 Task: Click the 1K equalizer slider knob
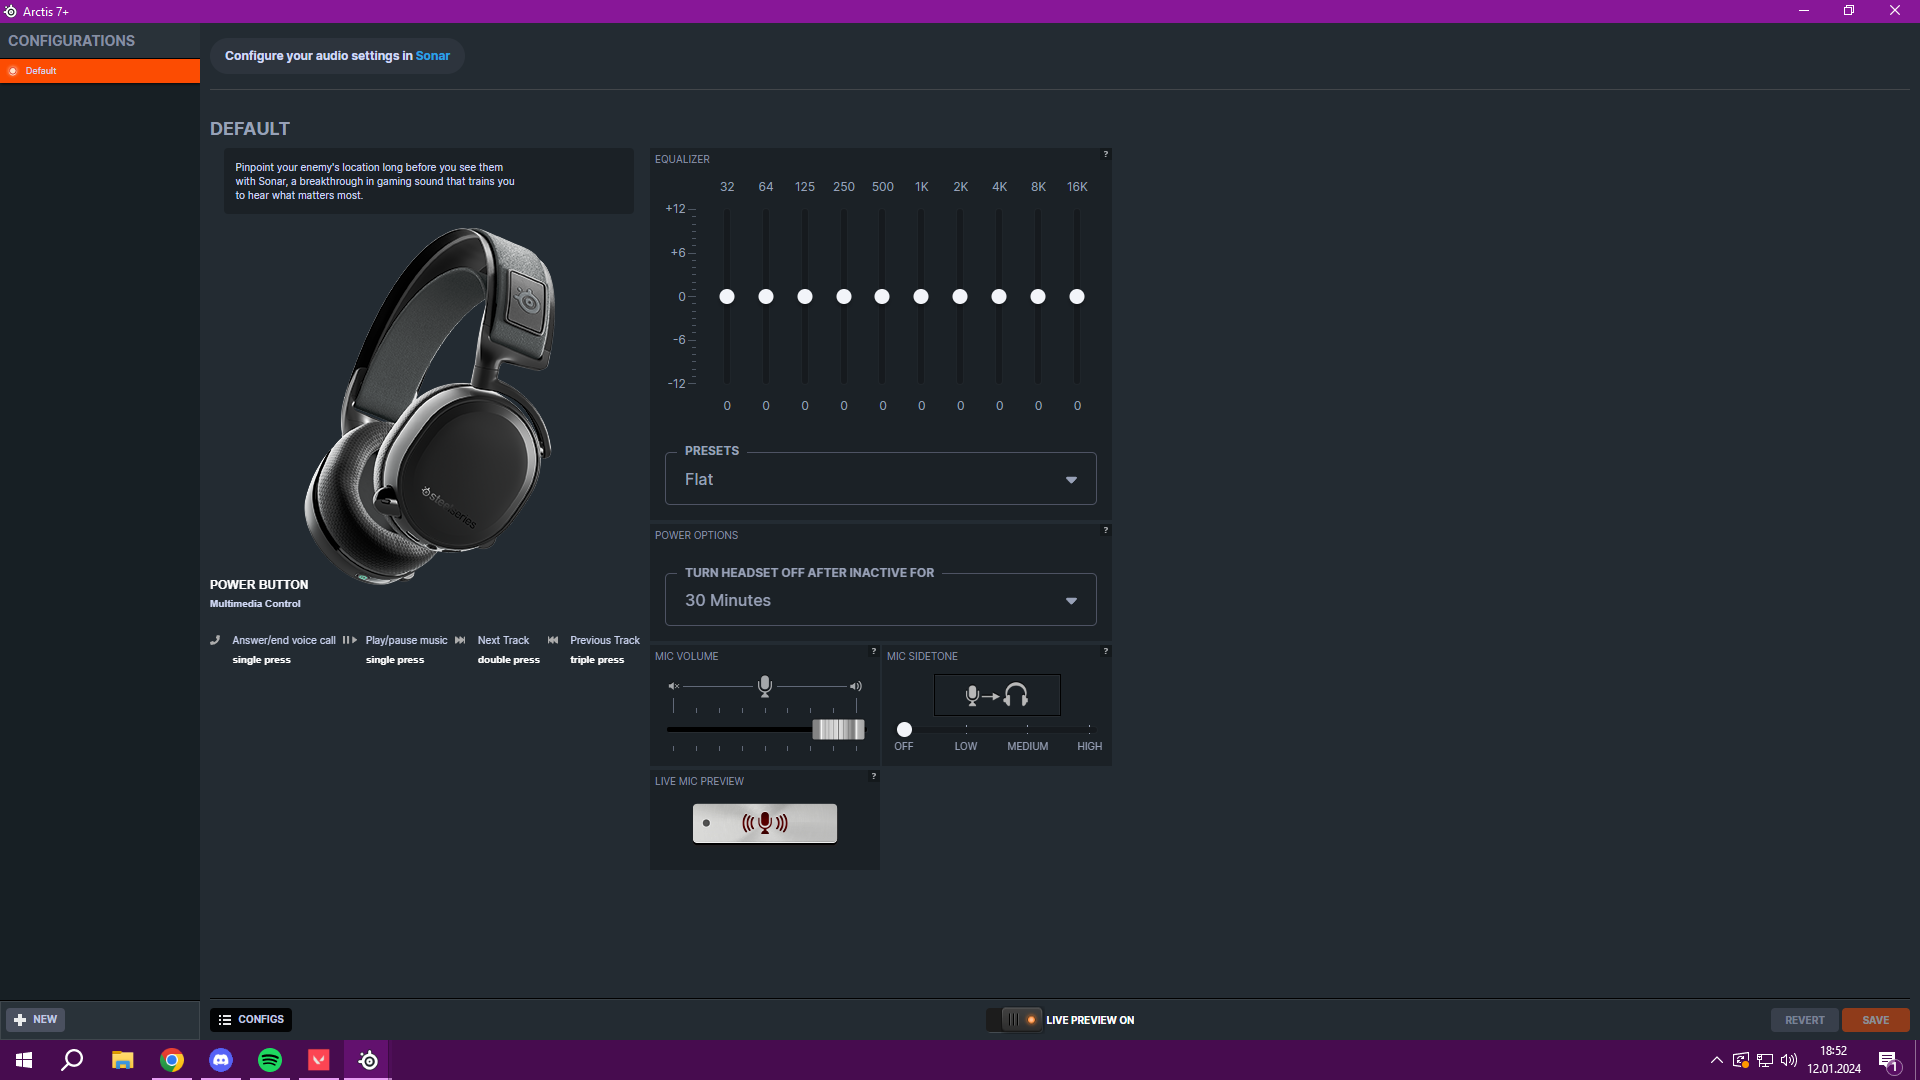pyautogui.click(x=921, y=297)
